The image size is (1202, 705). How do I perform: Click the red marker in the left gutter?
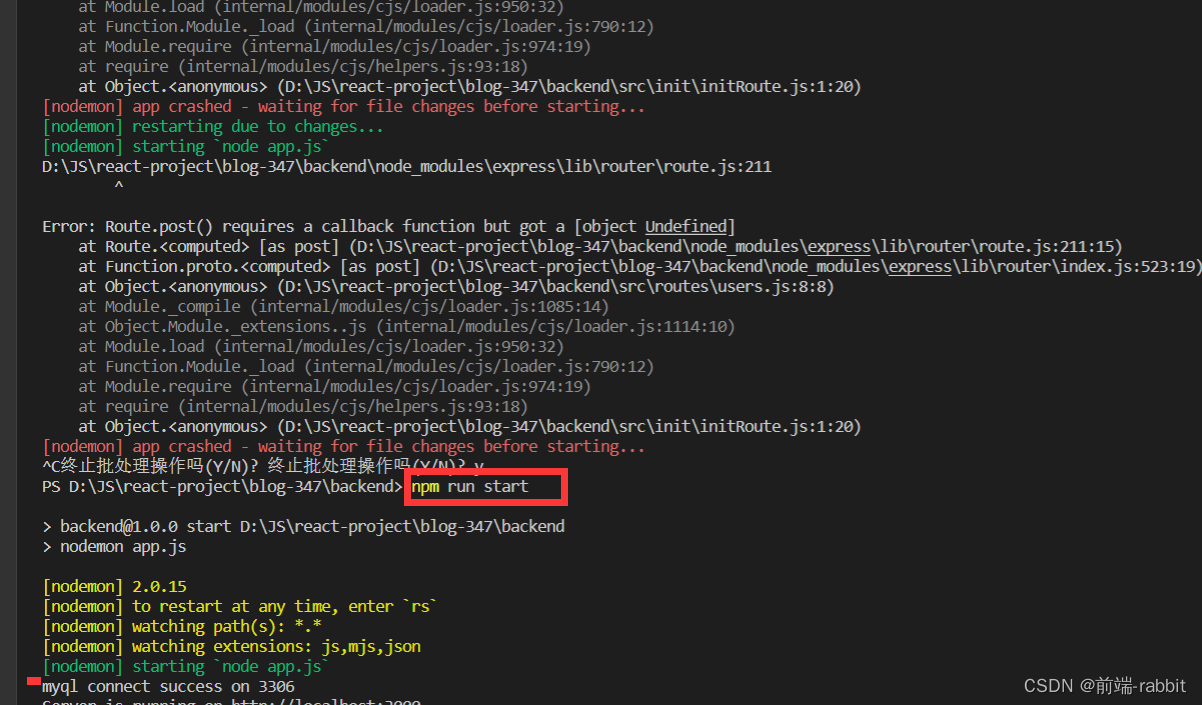pos(34,683)
